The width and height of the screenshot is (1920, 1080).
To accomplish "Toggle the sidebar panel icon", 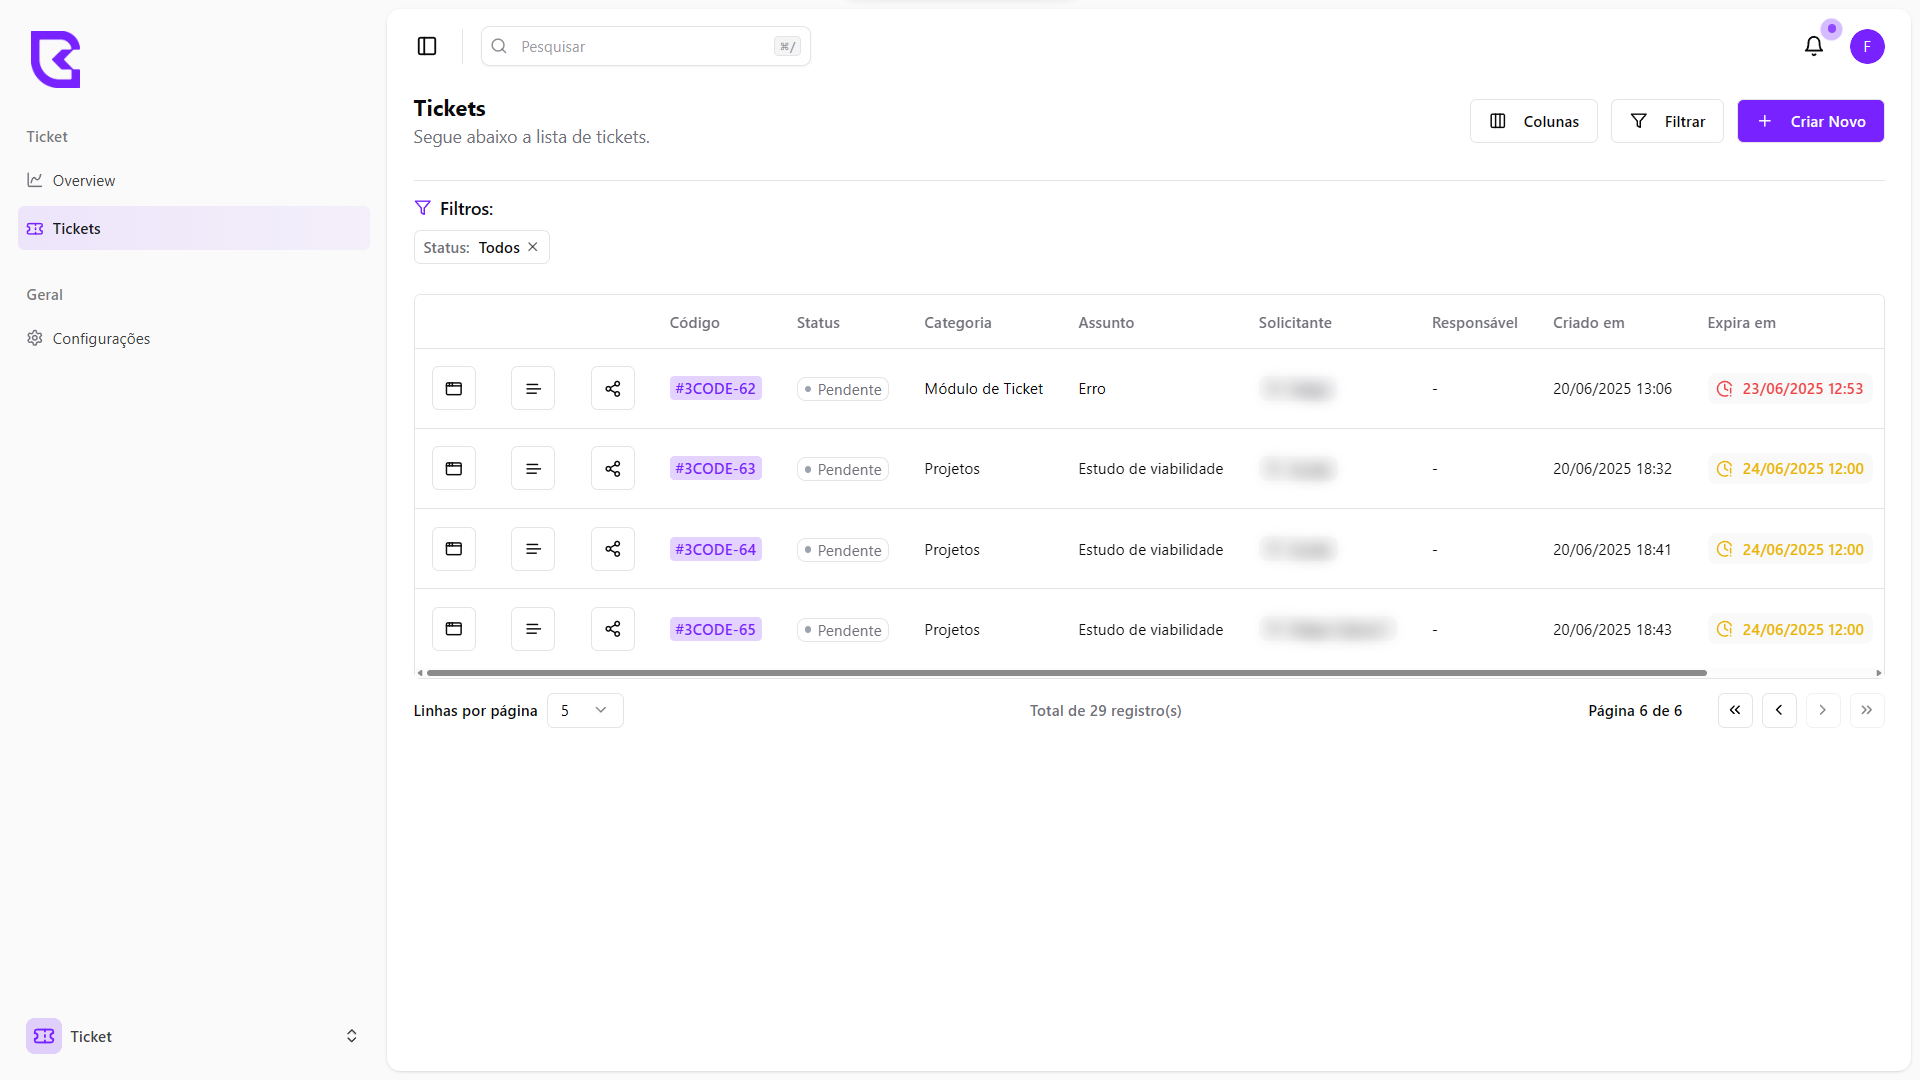I will (x=427, y=46).
